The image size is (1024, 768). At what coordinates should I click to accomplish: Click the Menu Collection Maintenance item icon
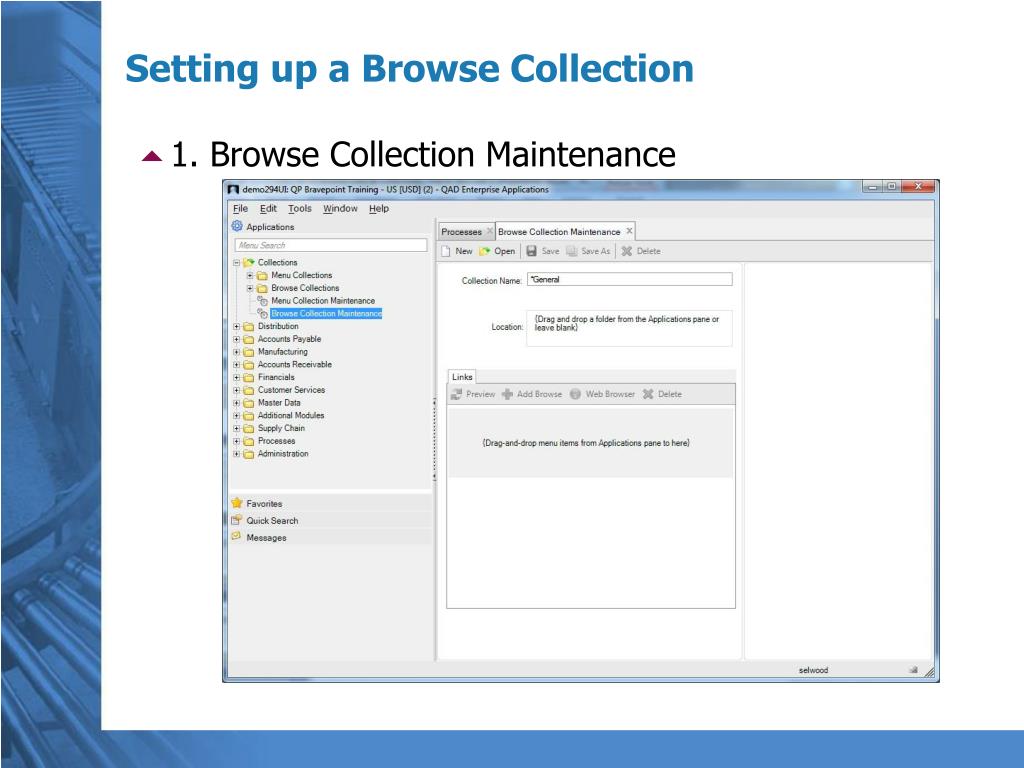click(263, 300)
